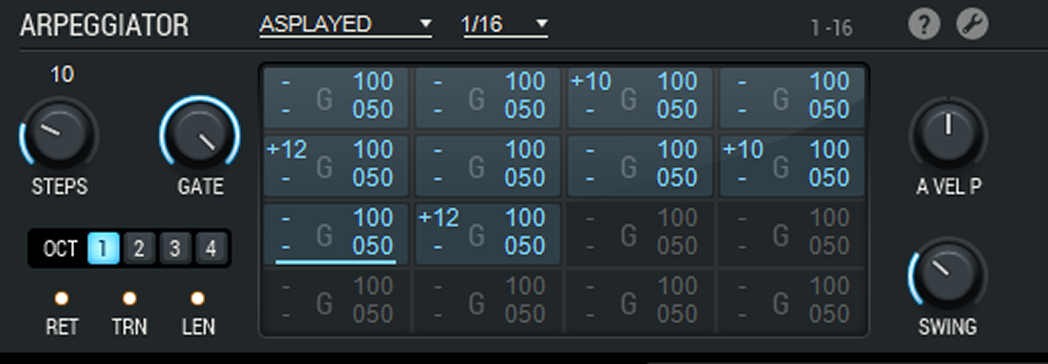Toggle the G glide in step 5
The width and height of the screenshot is (1048, 364).
324,167
